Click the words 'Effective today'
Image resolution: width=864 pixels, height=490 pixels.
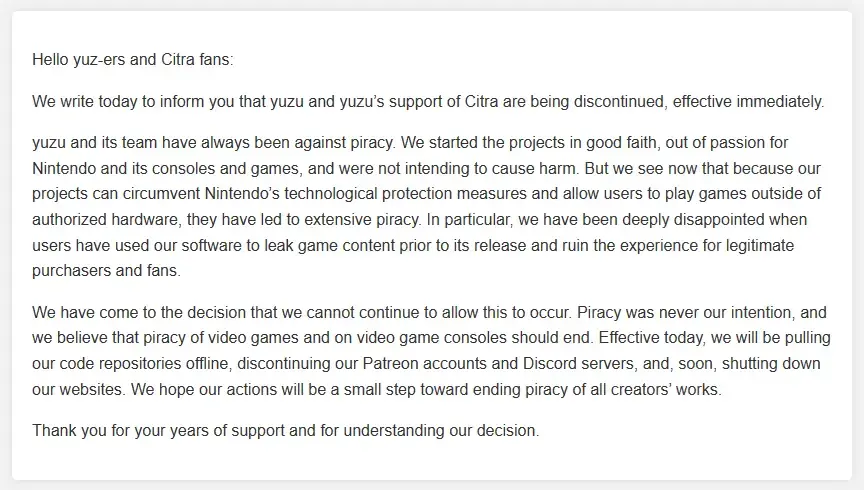[x=652, y=337]
